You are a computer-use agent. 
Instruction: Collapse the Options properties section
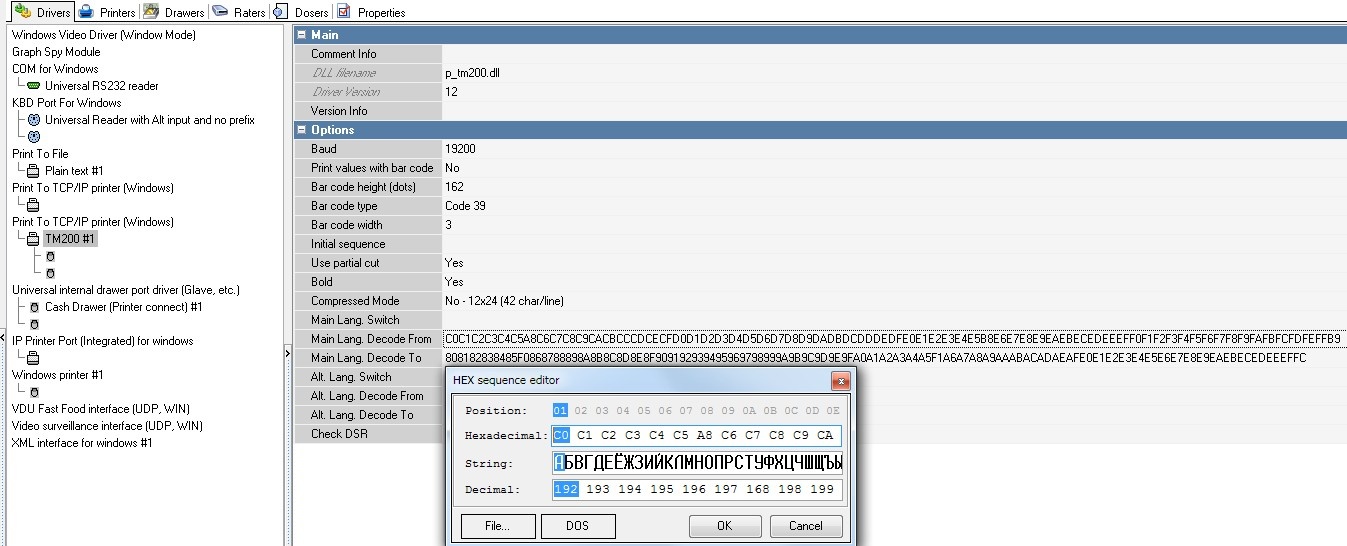(x=301, y=130)
